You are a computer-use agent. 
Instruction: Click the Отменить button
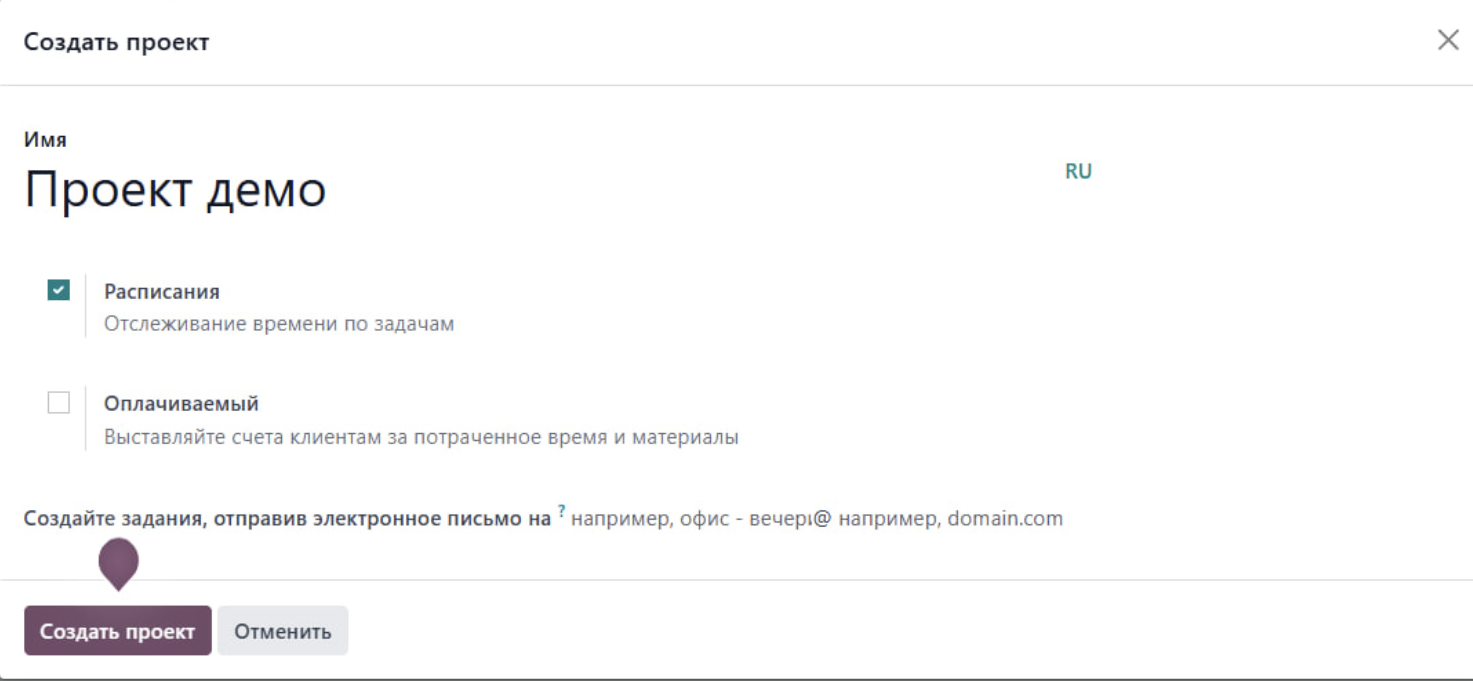[283, 631]
